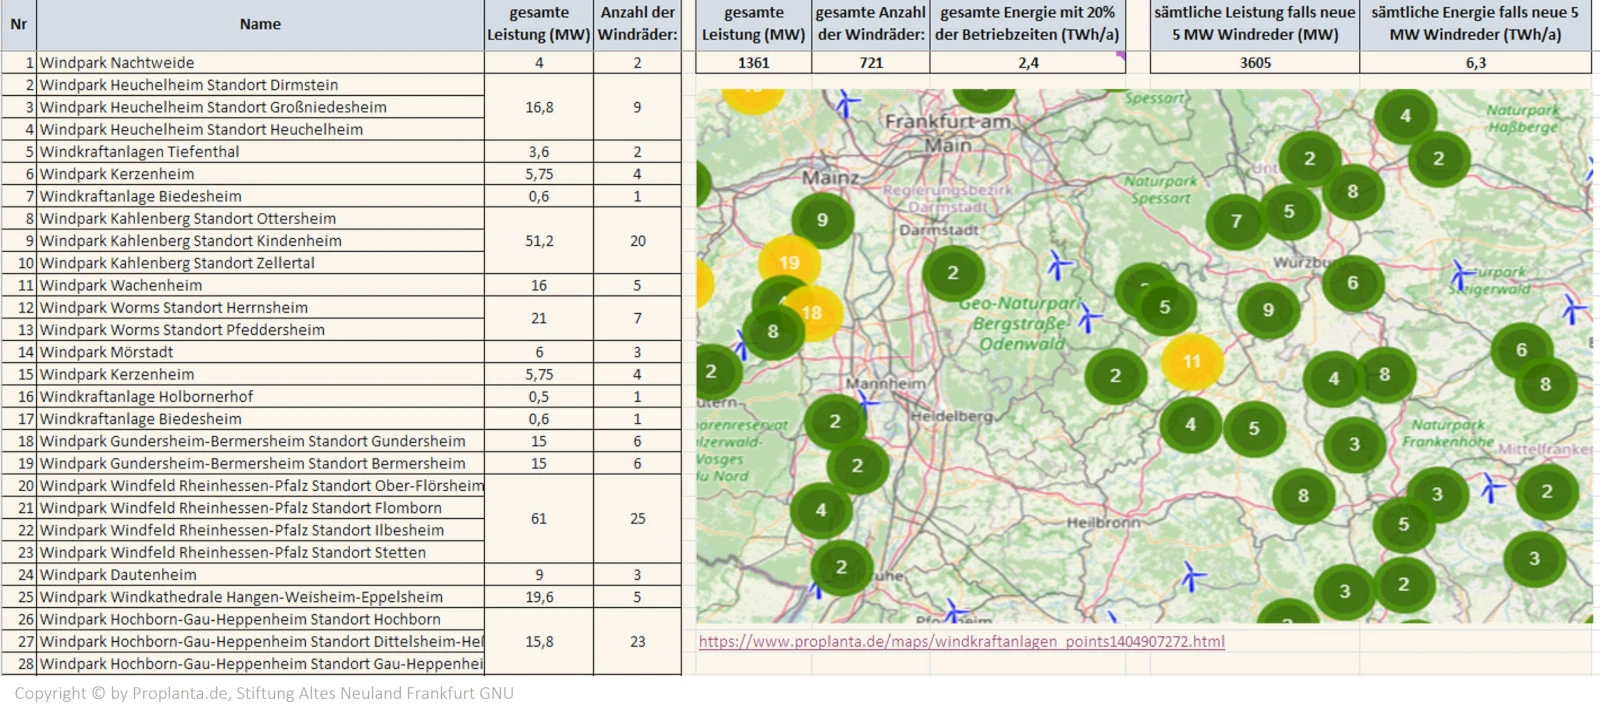Click turbine icon left of Mittelfranken label
Screen dimensions: 1600x715
pos(1492,488)
